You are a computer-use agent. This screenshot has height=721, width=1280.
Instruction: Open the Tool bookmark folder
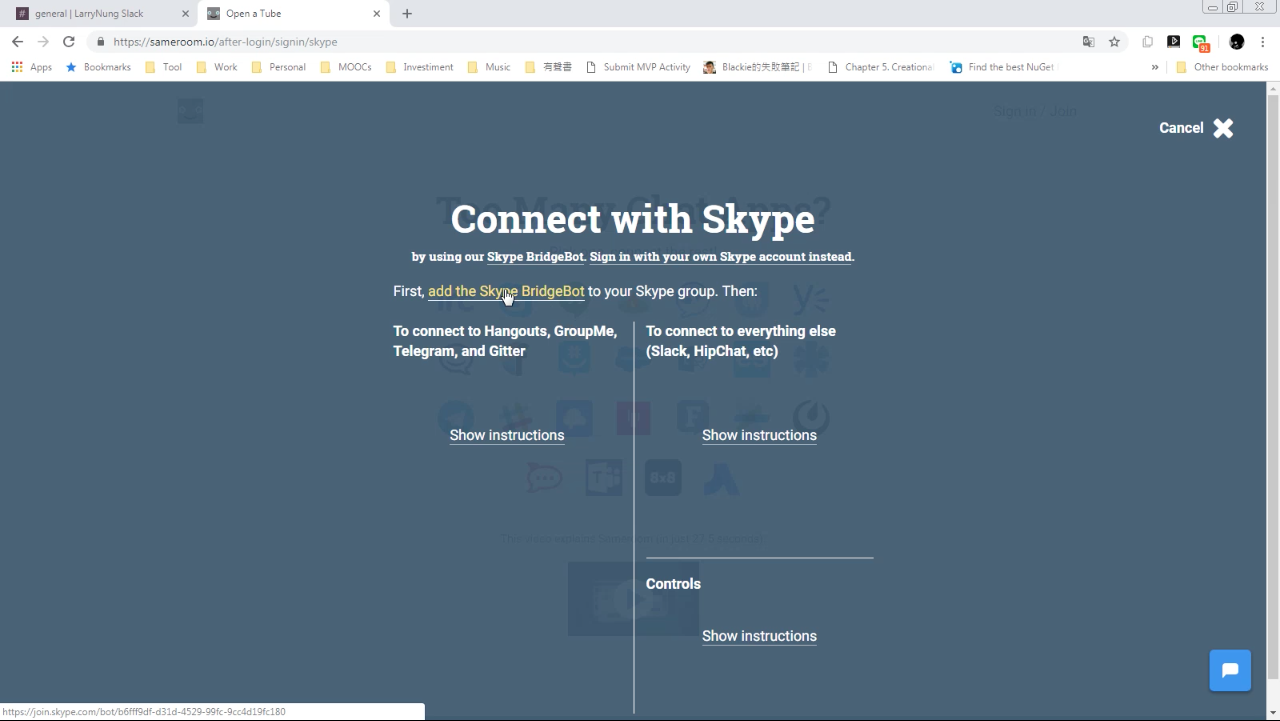click(x=164, y=67)
